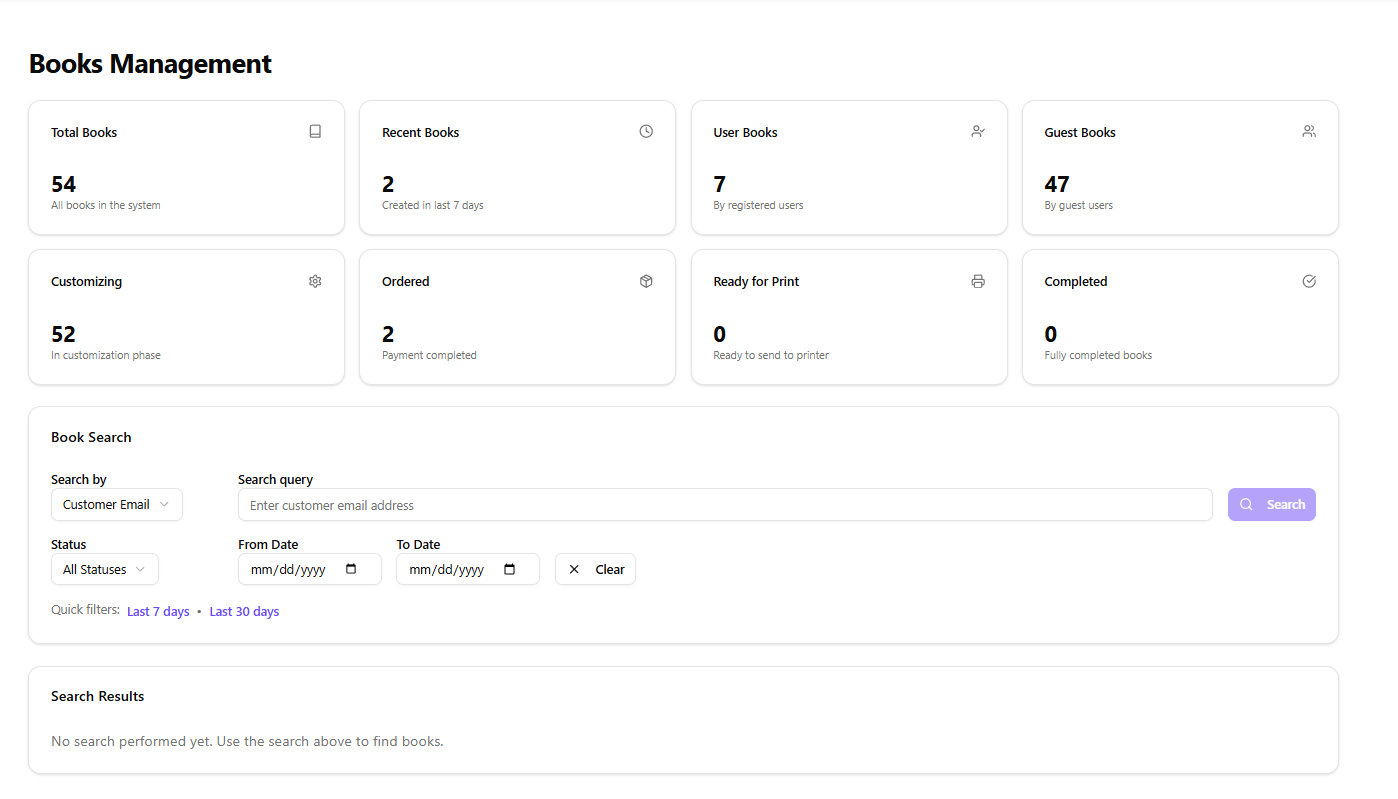The height and width of the screenshot is (799, 1398).
Task: Focus the customer email search query field
Action: 724,505
